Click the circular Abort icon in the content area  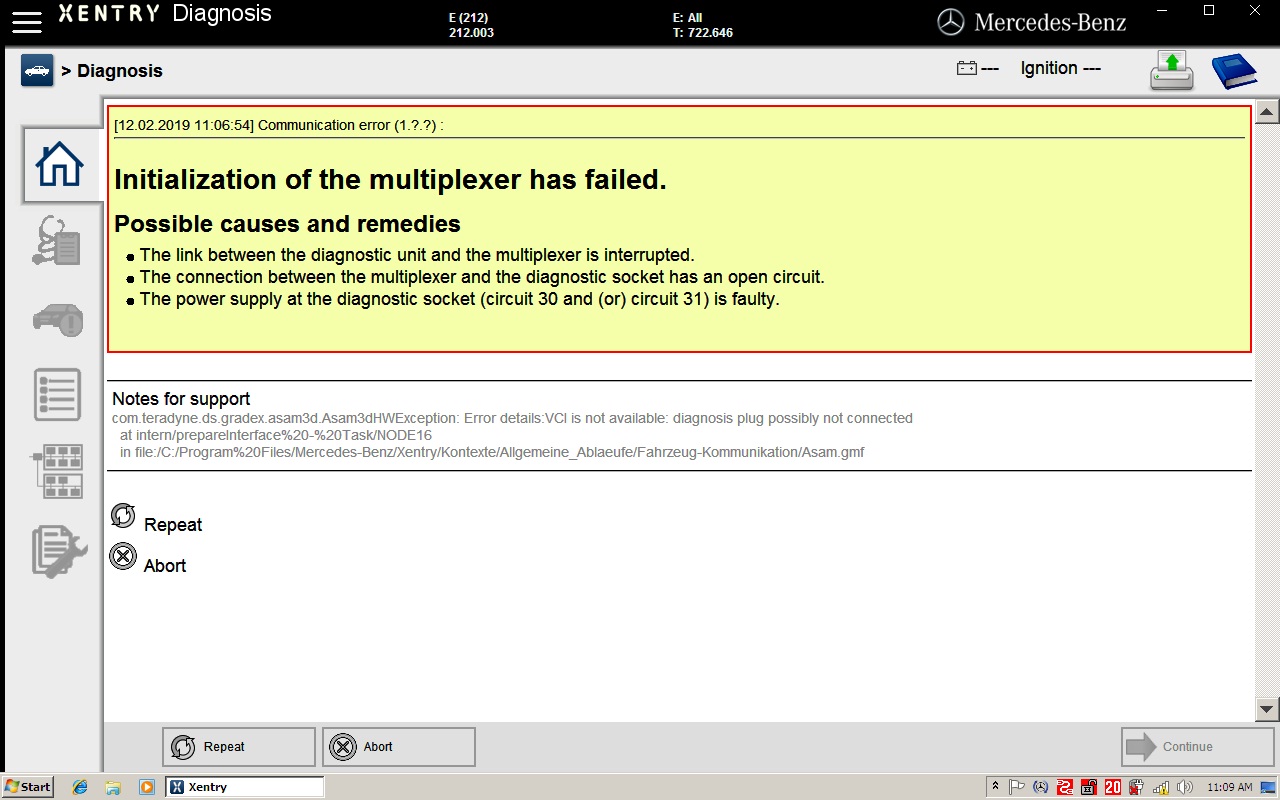(123, 556)
